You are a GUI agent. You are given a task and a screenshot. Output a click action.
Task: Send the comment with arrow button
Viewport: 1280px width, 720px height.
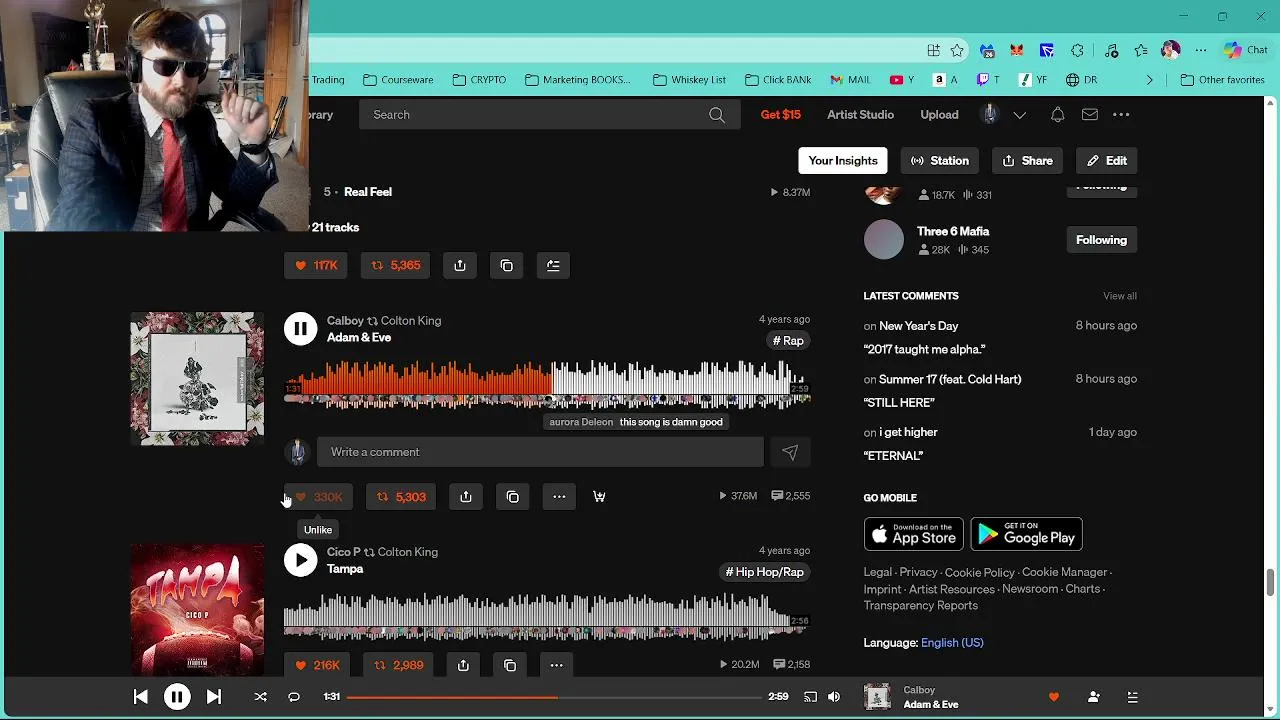[790, 452]
